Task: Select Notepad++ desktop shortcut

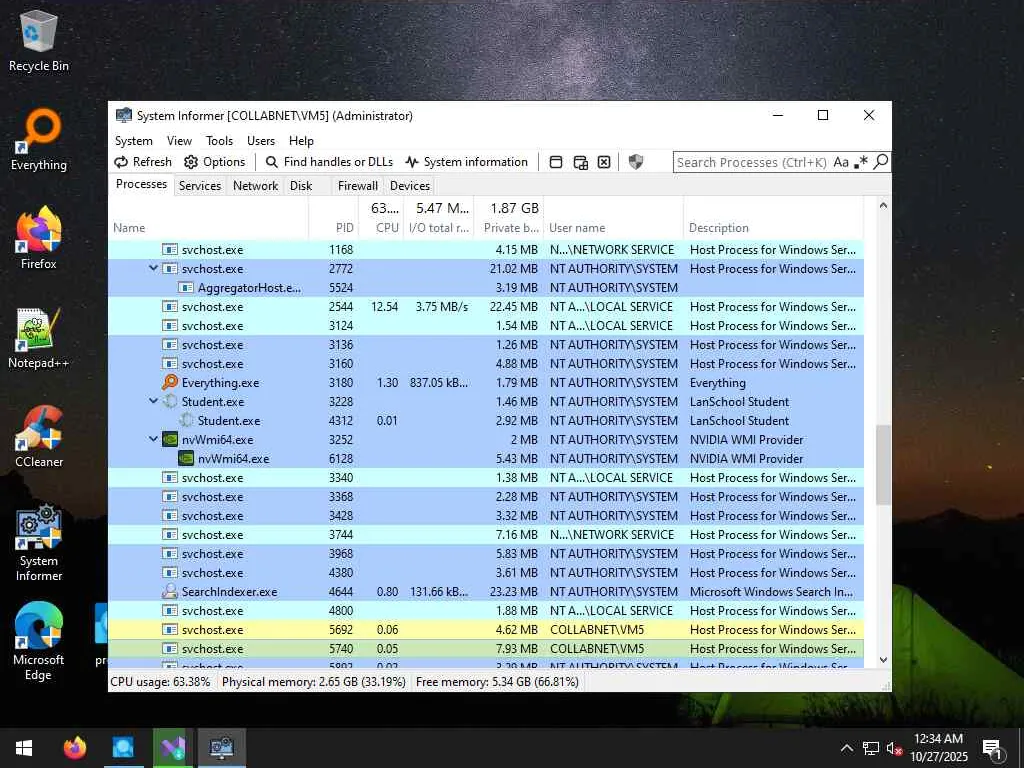Action: (x=39, y=338)
